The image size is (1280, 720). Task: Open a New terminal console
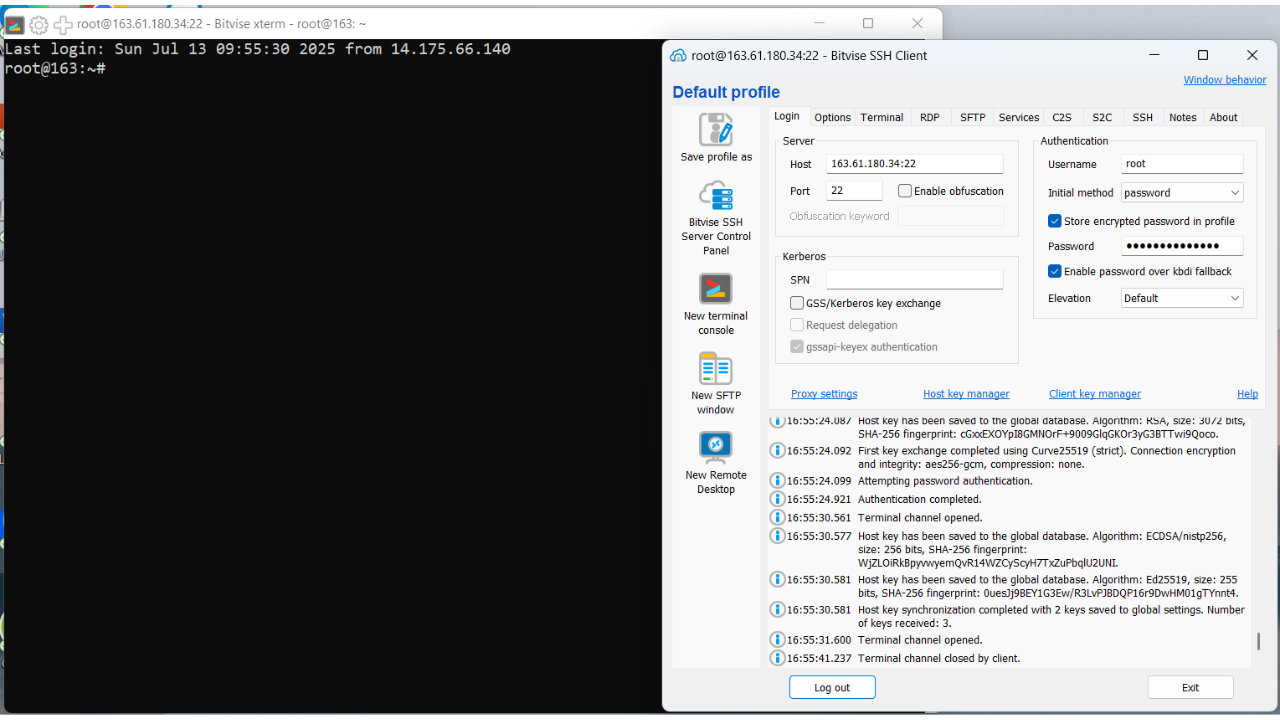(x=716, y=289)
